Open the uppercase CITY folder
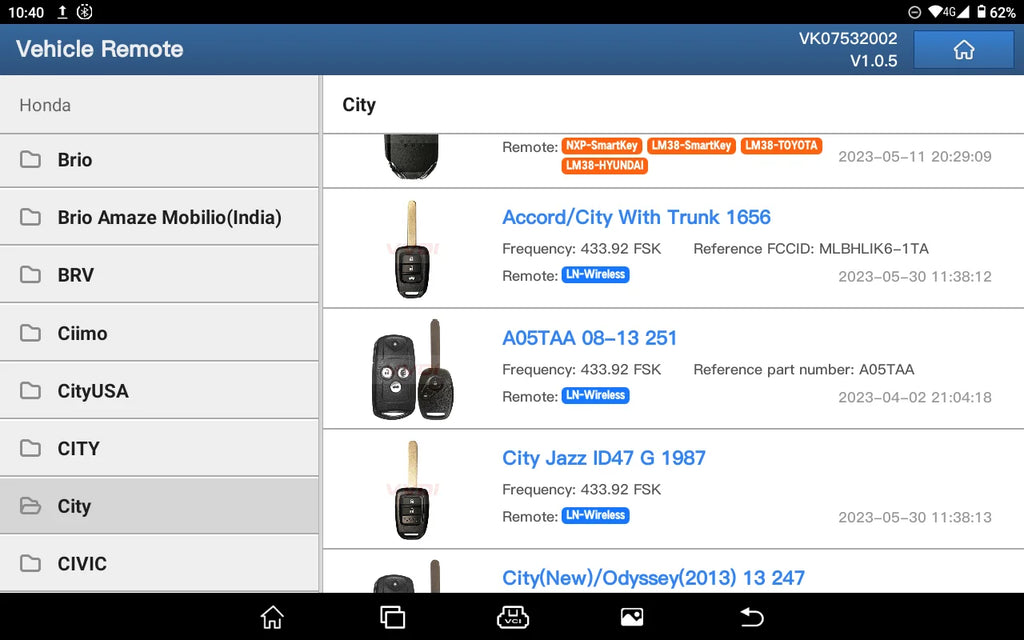 (x=159, y=449)
